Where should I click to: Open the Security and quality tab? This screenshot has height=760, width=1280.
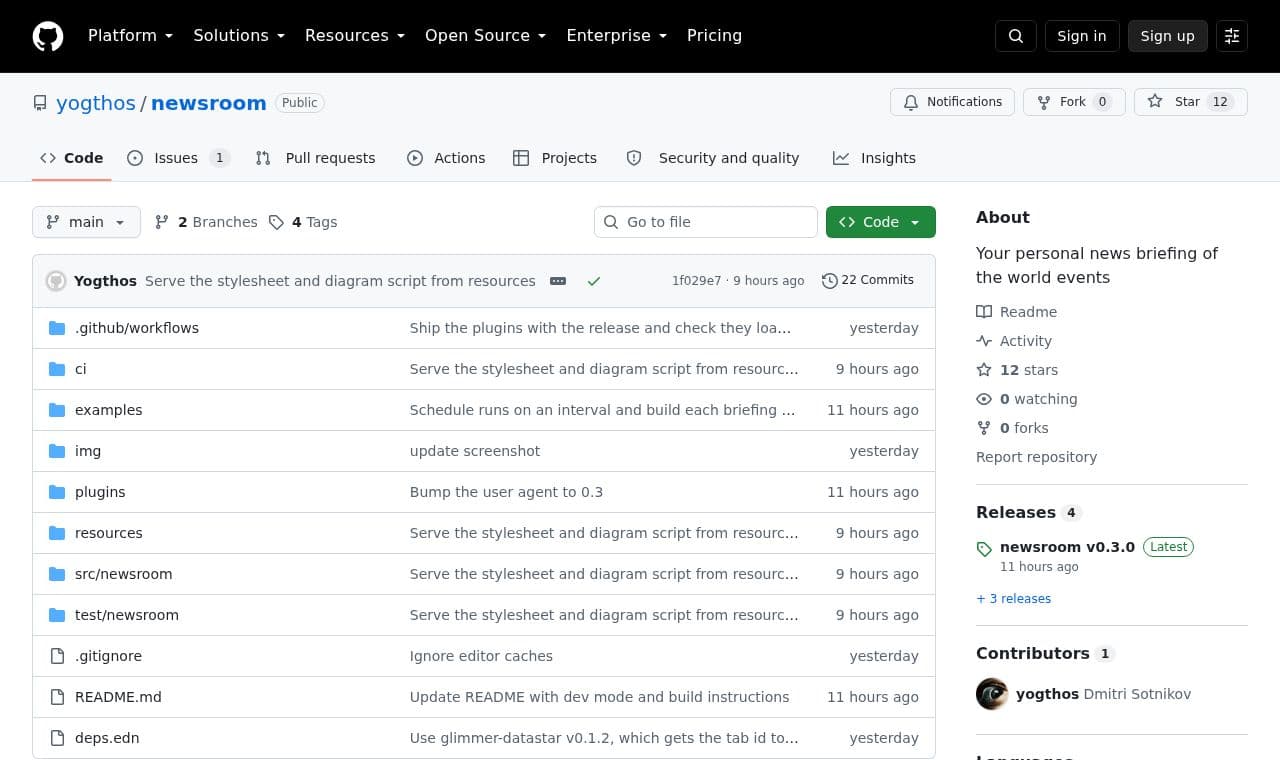(x=713, y=158)
